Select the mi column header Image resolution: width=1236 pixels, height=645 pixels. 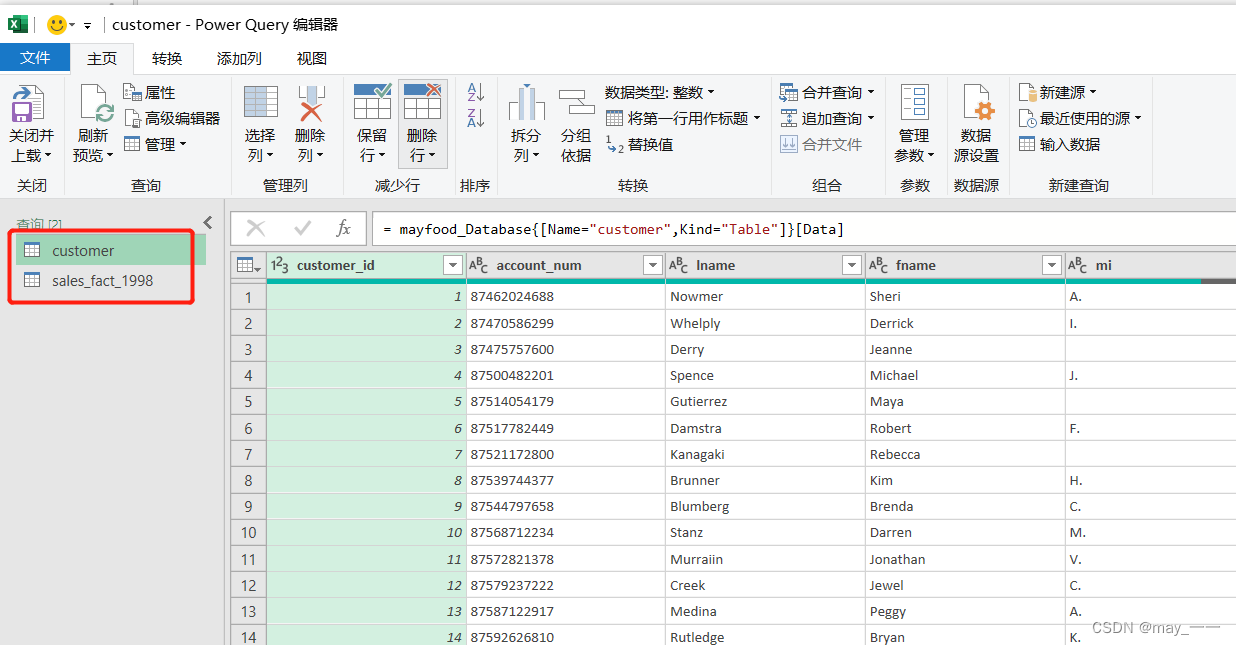click(1151, 265)
